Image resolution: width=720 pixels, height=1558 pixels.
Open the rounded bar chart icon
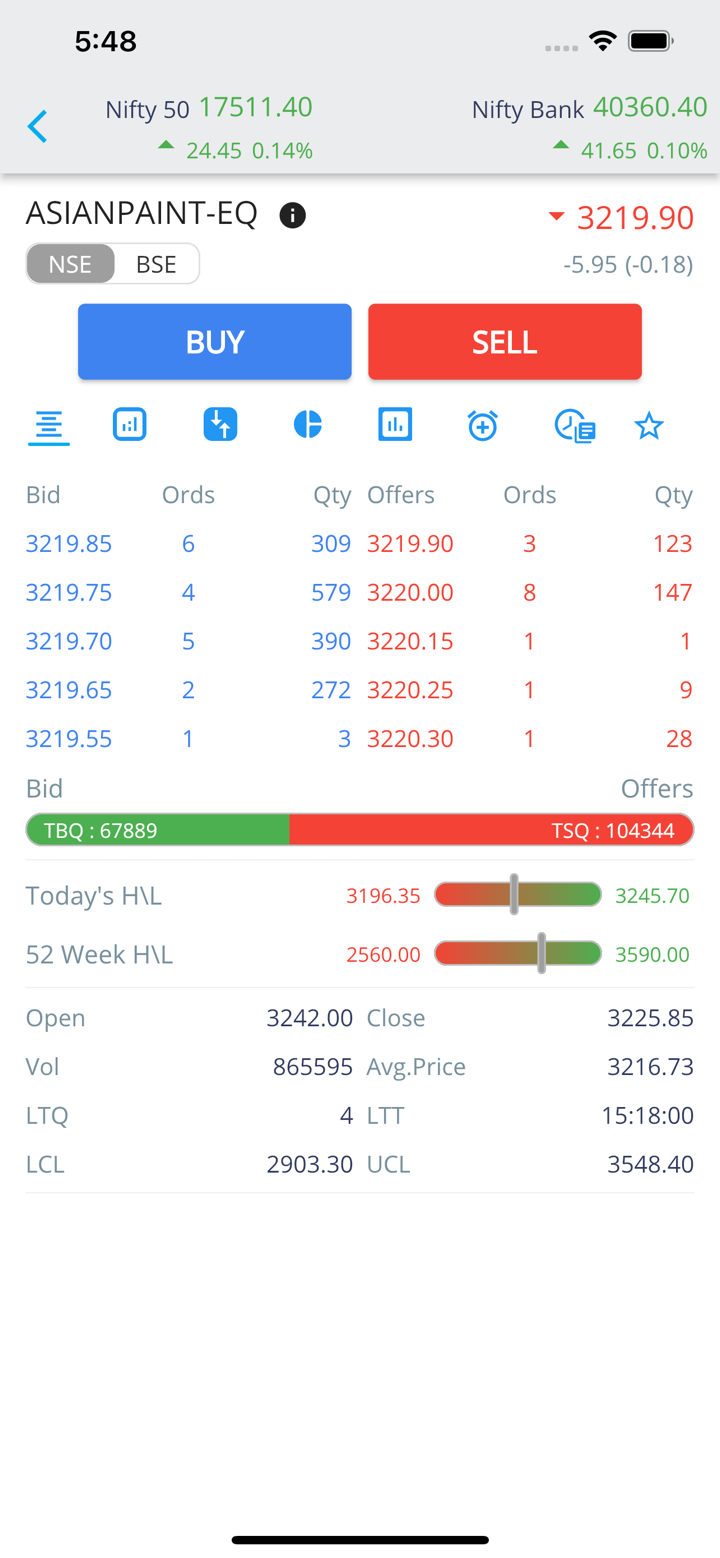coord(130,425)
